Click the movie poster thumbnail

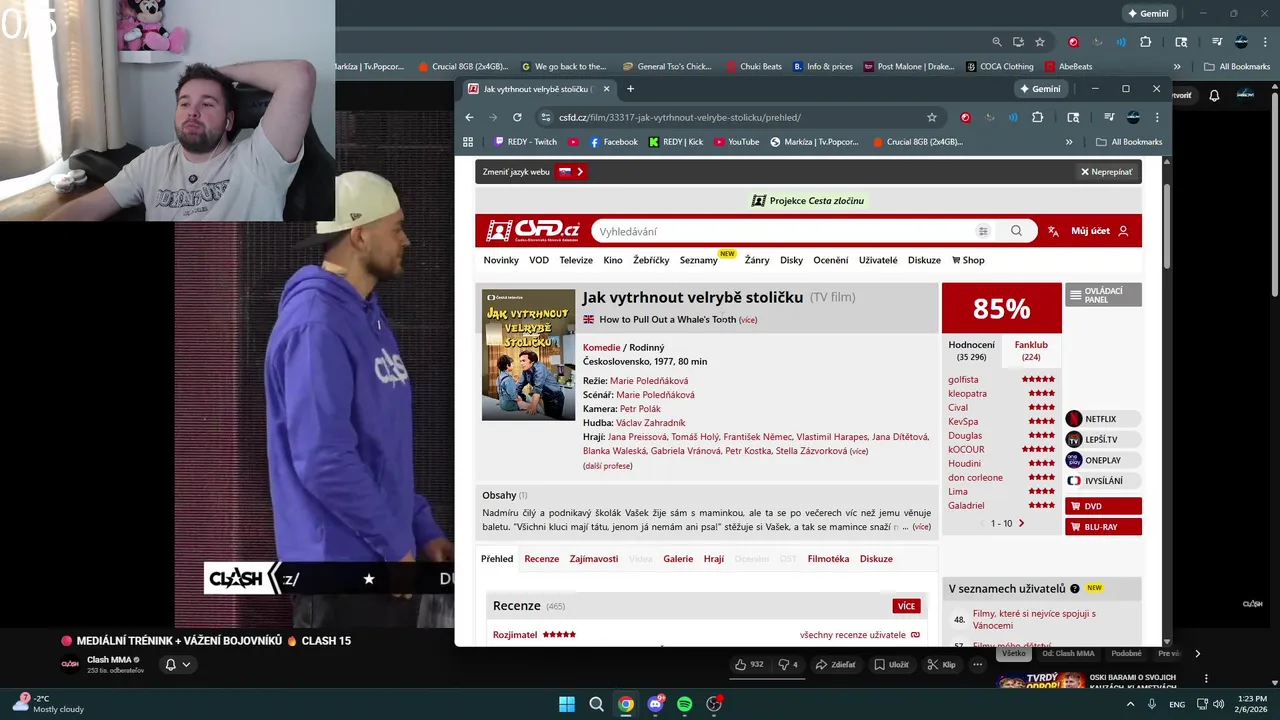pos(528,355)
